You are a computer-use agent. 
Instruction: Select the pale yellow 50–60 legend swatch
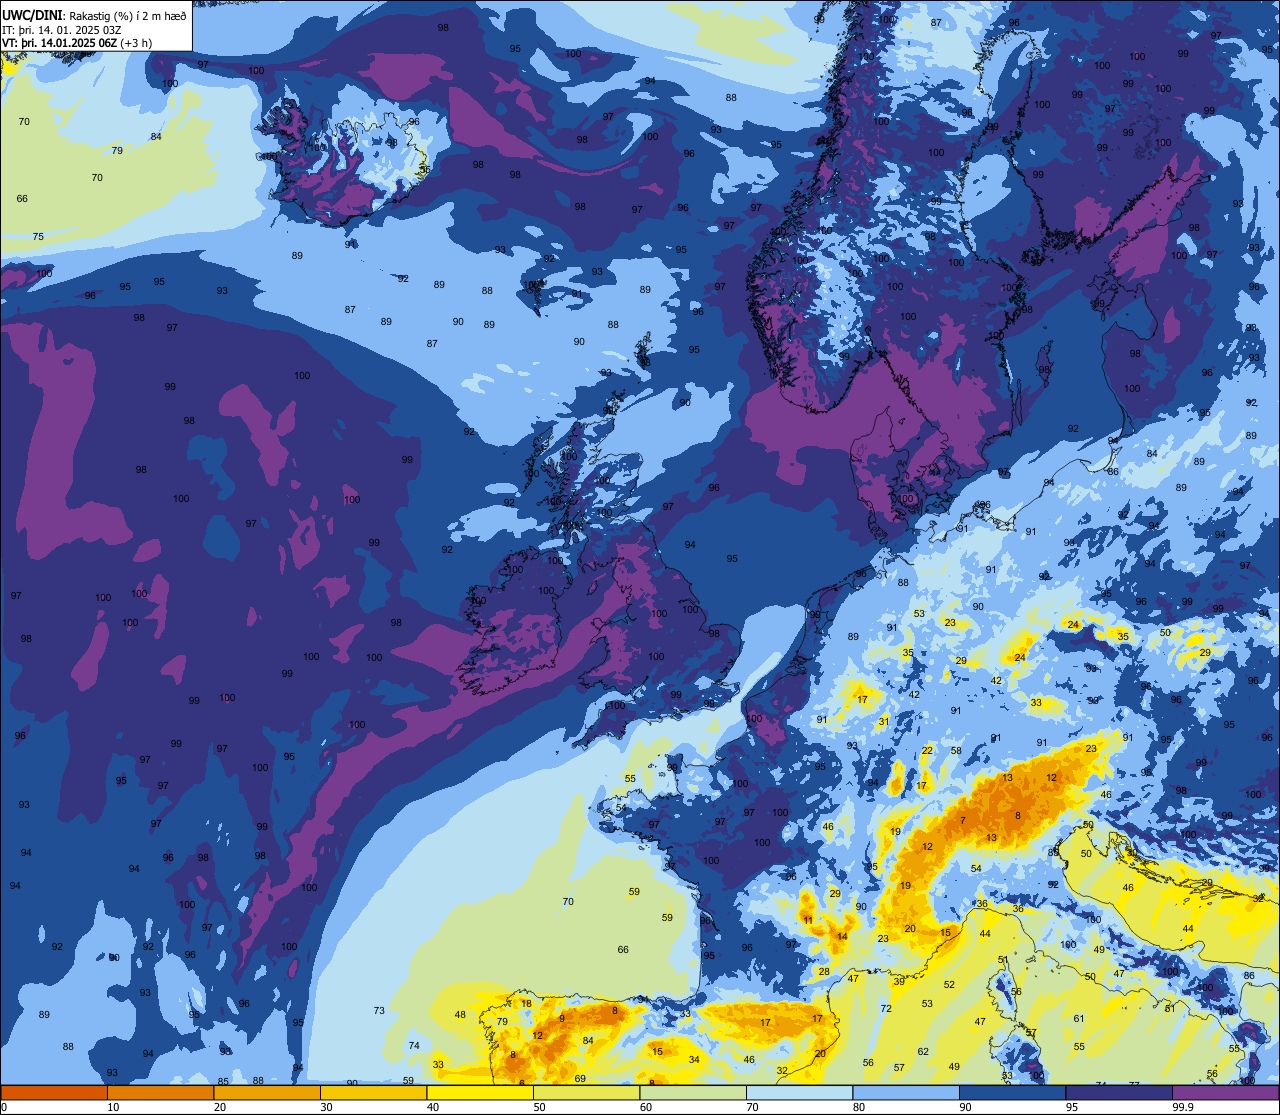click(x=586, y=1092)
